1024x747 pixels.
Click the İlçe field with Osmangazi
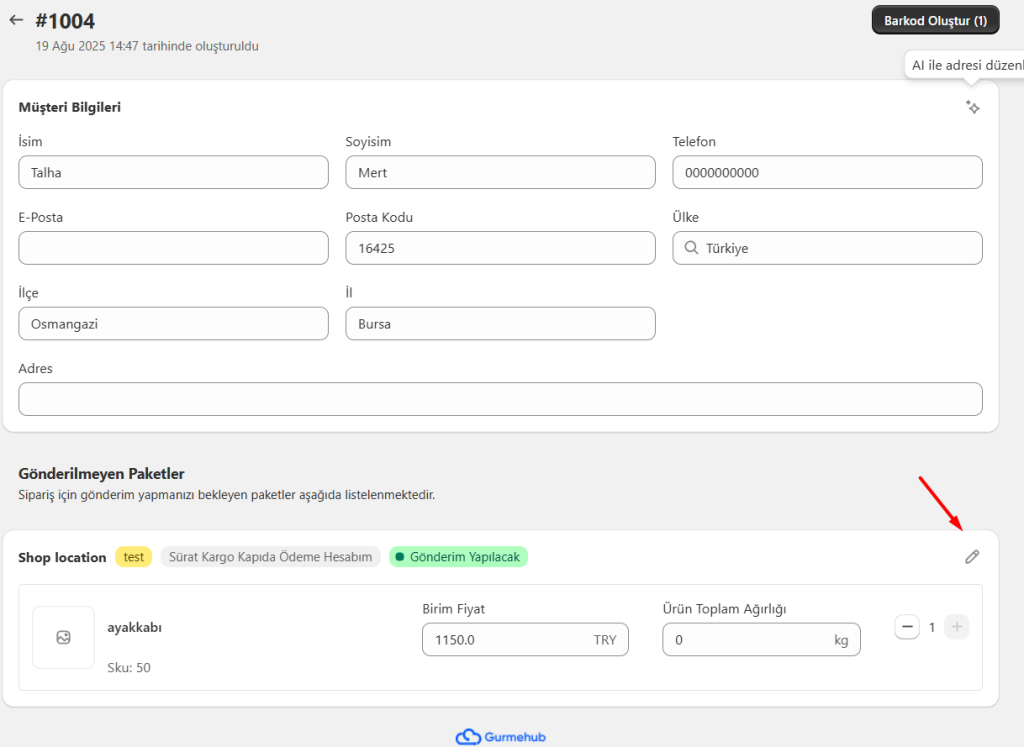[x=174, y=324]
